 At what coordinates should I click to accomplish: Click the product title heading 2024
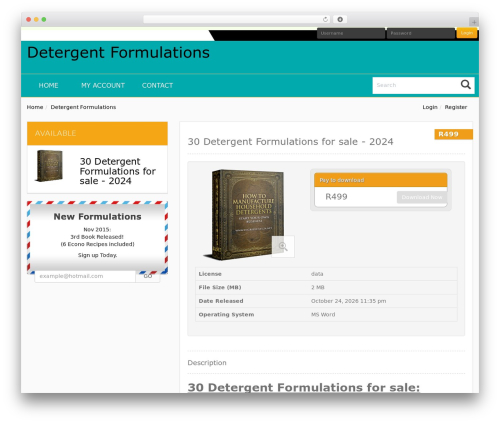(x=290, y=142)
